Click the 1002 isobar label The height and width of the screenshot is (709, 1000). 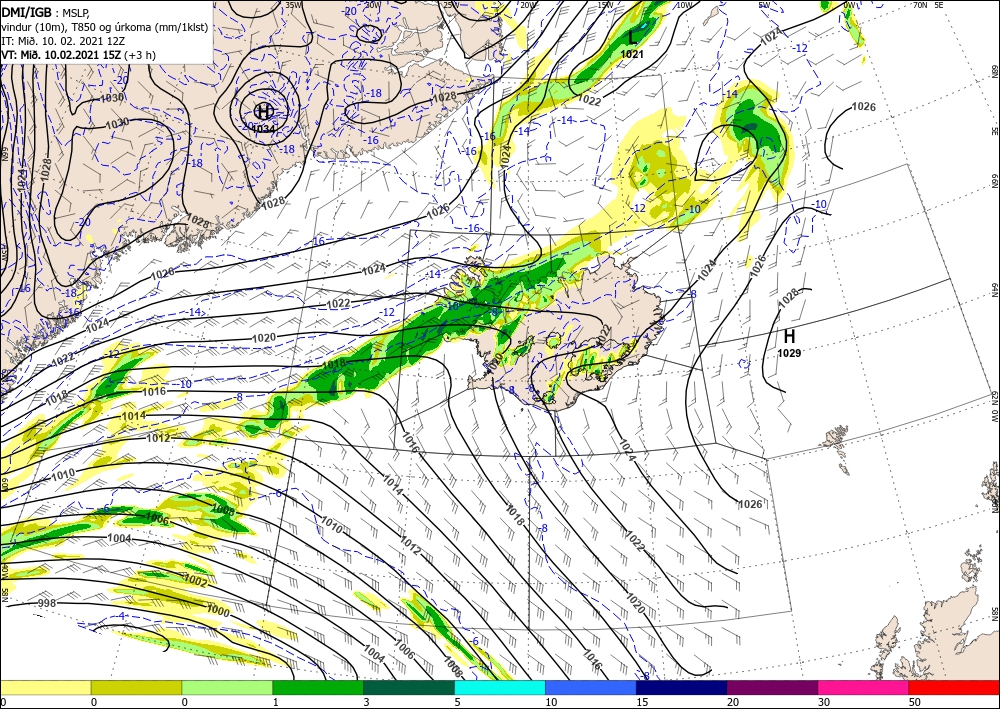coord(196,581)
